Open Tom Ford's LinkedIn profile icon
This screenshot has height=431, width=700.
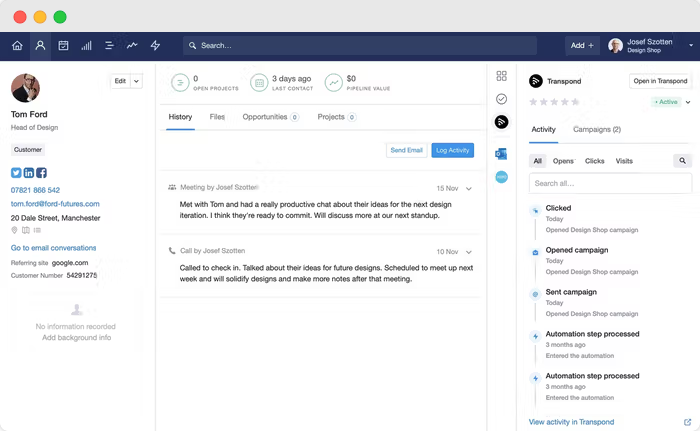(x=29, y=173)
